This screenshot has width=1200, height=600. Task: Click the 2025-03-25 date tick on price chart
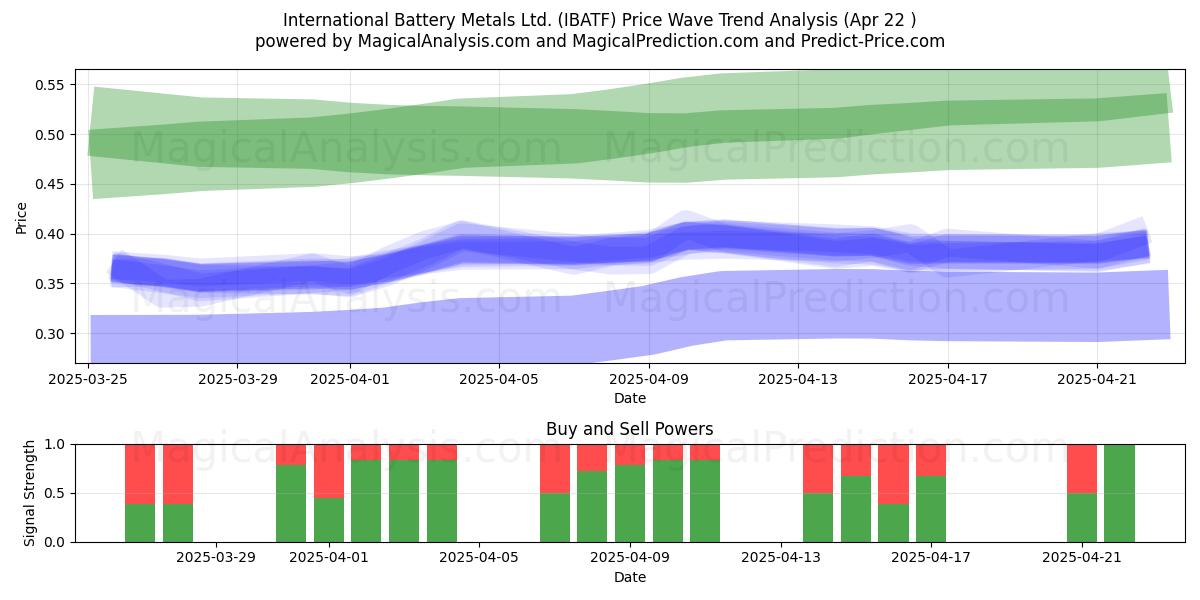tap(89, 379)
